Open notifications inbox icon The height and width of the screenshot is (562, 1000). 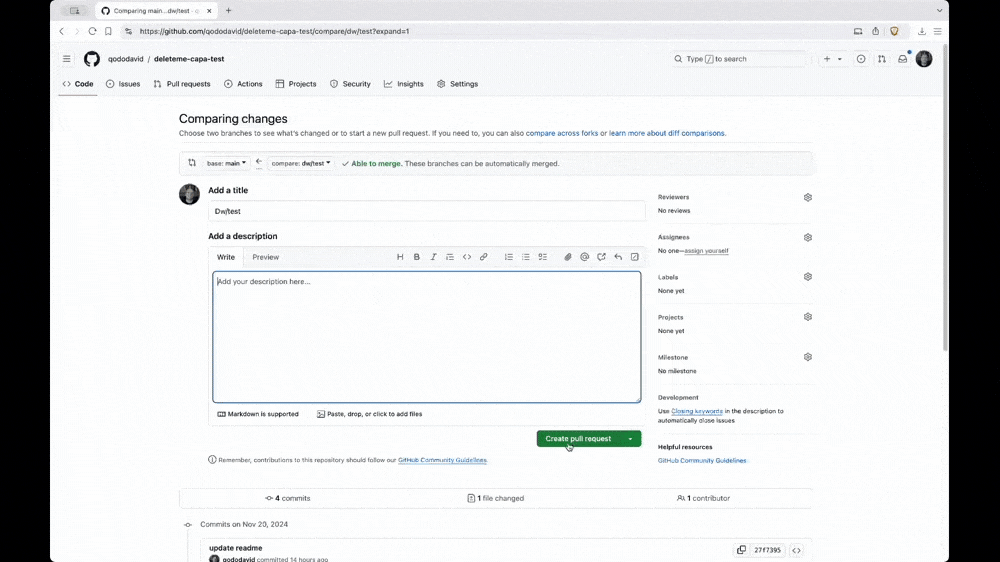[x=902, y=59]
